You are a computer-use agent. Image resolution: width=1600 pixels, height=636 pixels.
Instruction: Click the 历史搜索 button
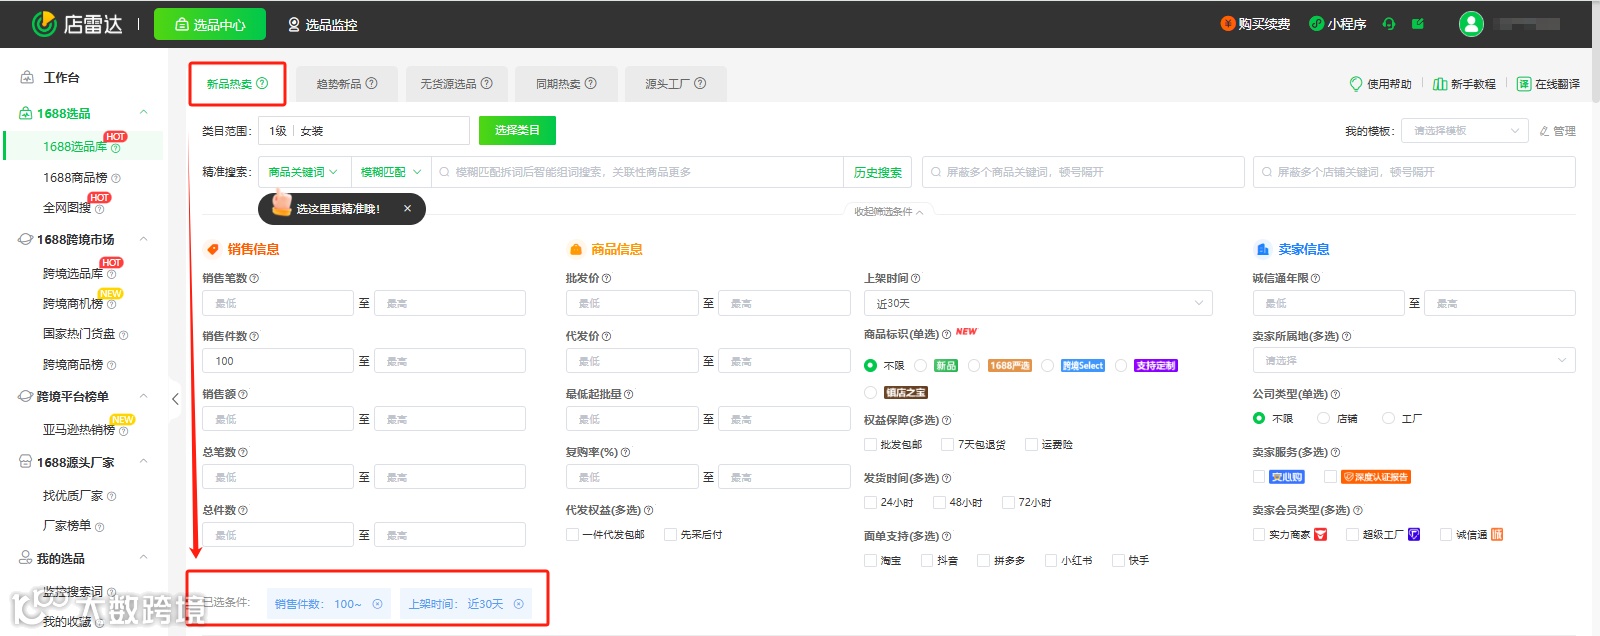pyautogui.click(x=877, y=172)
